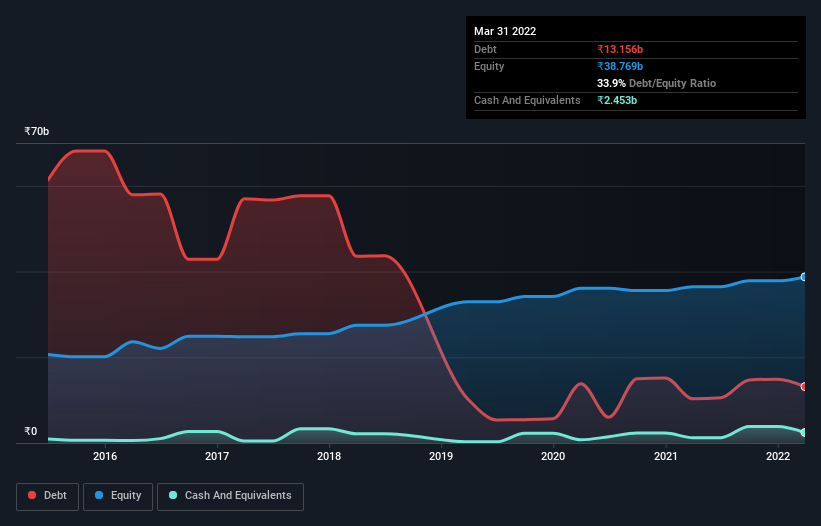Click the 2019 axis label

tap(441, 456)
